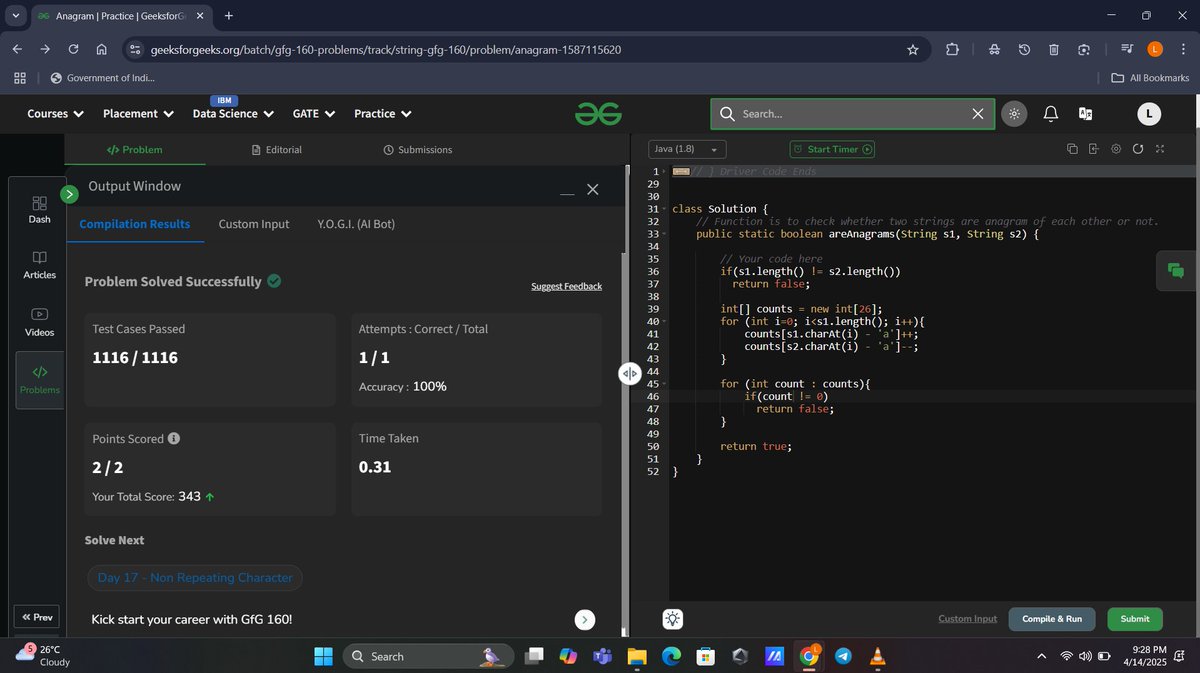Viewport: 1200px width, 673px height.
Task: Select the Compilation Results tab
Action: [135, 224]
